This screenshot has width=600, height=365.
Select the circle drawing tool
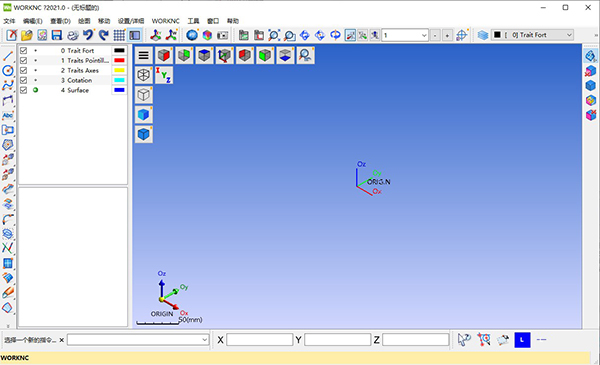8,70
